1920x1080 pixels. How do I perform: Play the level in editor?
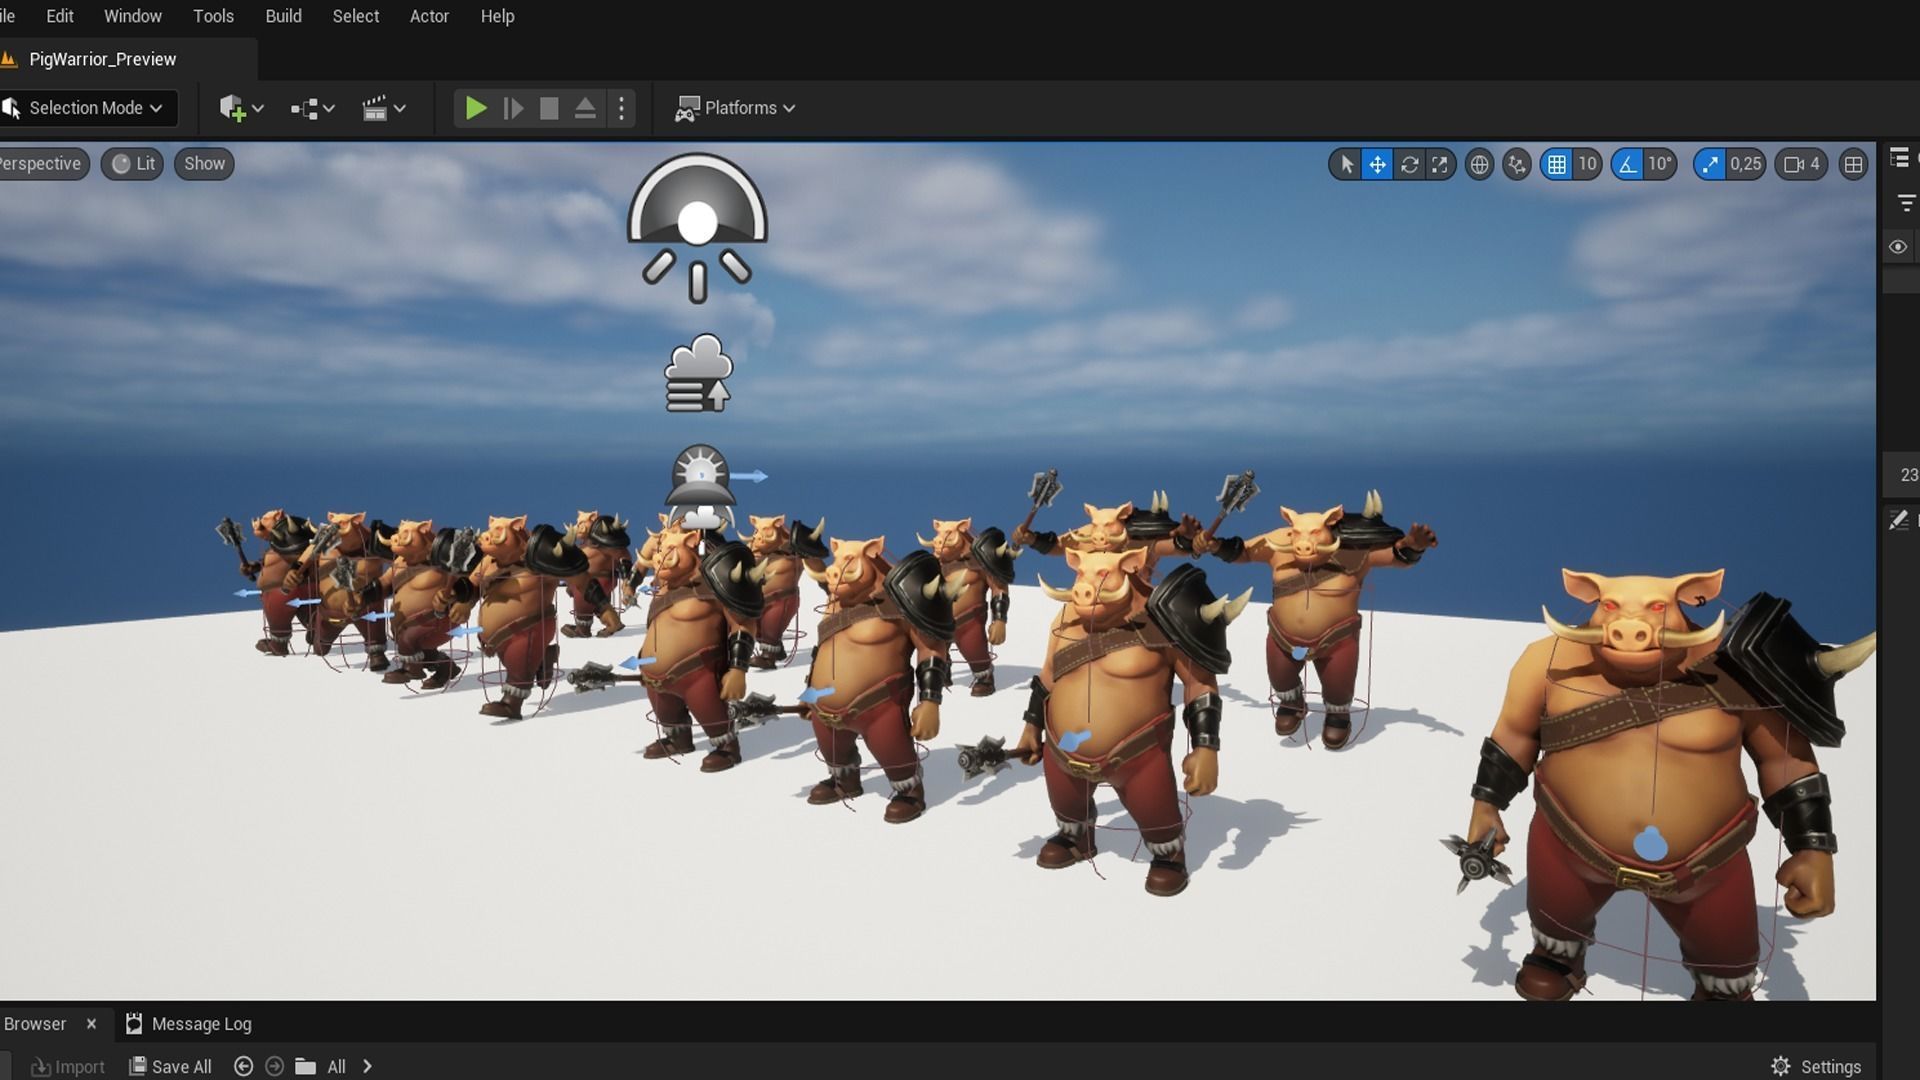click(476, 108)
